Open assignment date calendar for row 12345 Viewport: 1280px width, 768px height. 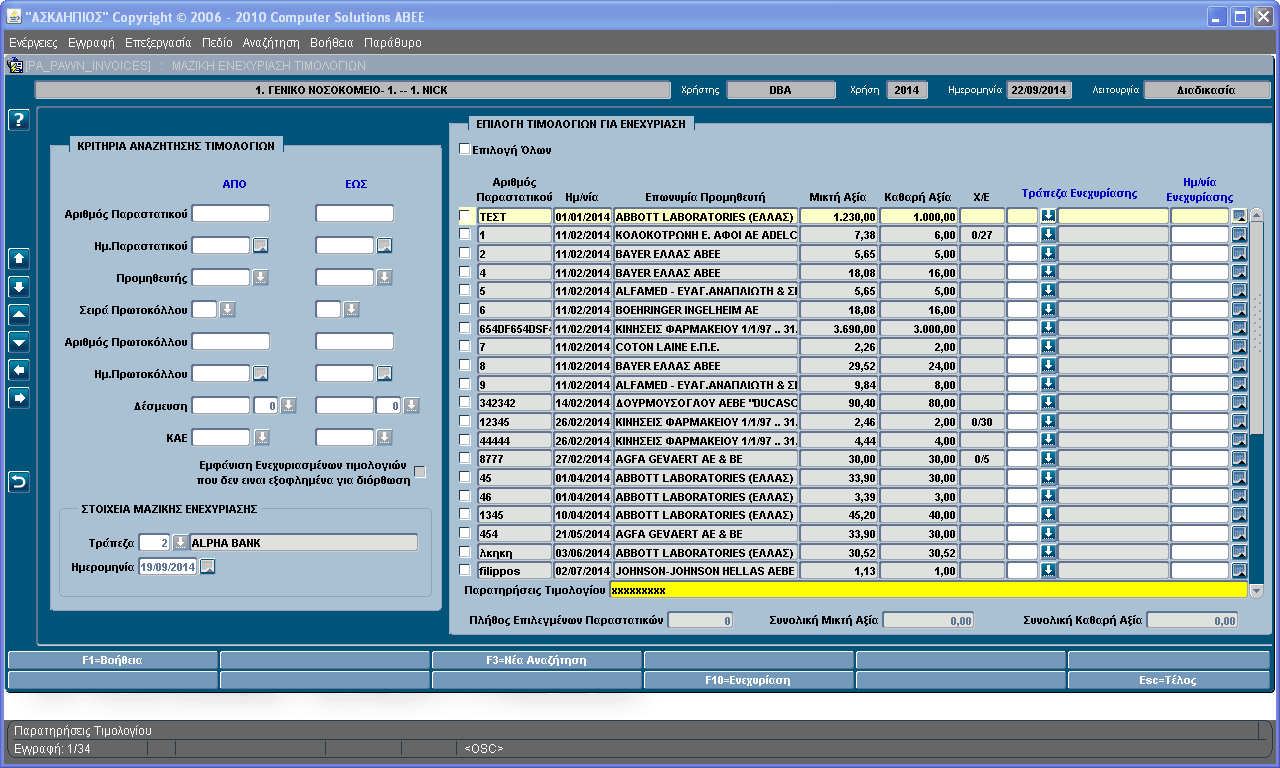coord(1240,421)
